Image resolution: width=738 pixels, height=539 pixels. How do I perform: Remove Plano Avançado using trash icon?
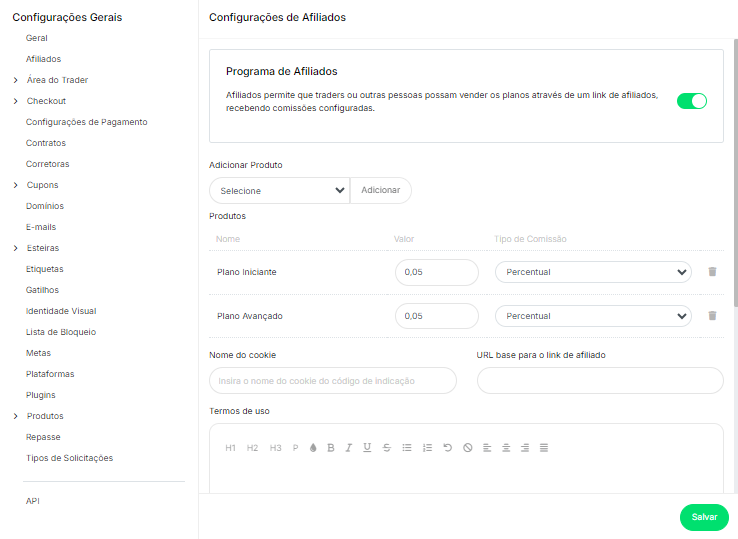[712, 316]
